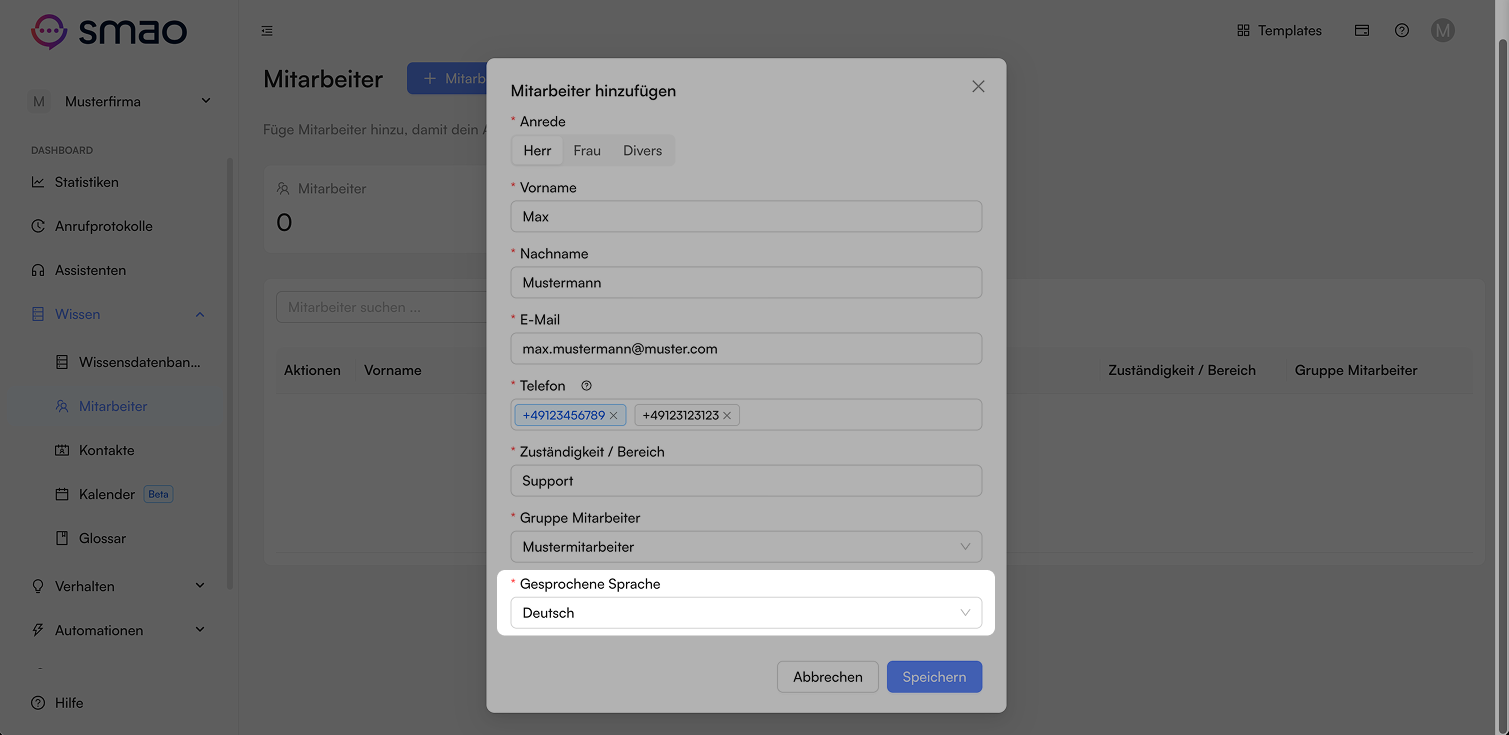The height and width of the screenshot is (735, 1509).
Task: Click the Statistiken chart icon
Action: [x=38, y=182]
